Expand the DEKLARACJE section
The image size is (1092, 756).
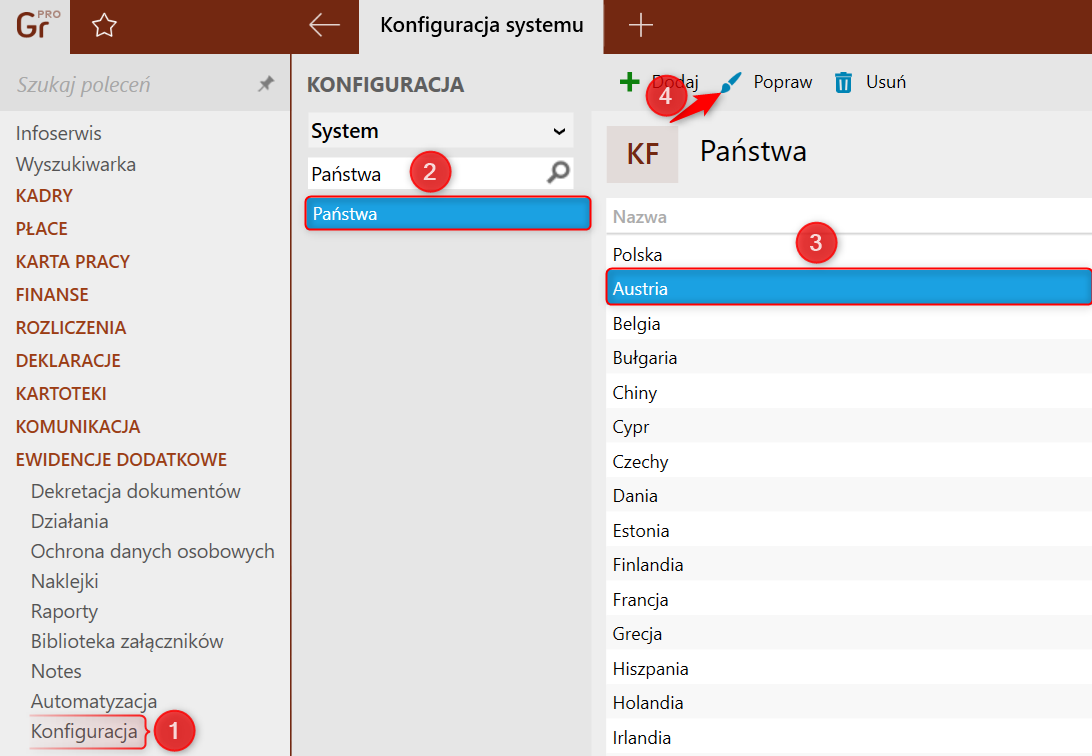(68, 361)
